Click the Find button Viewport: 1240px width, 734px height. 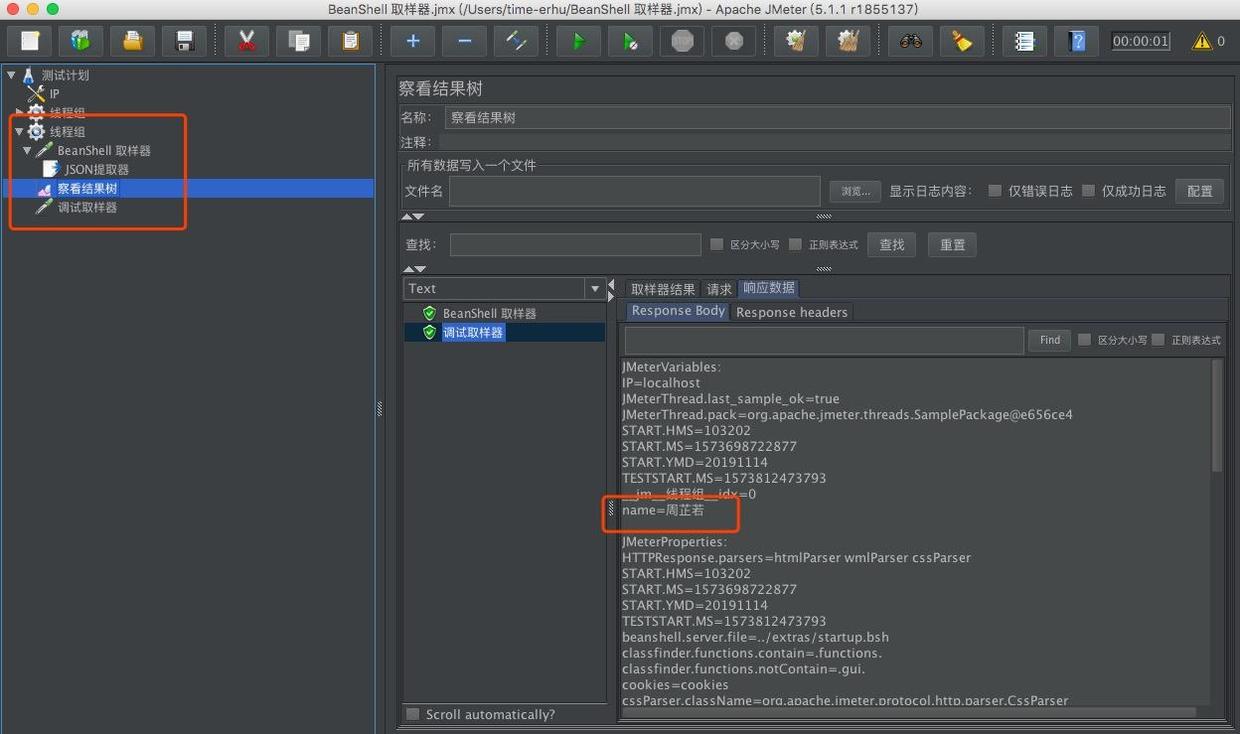pyautogui.click(x=1049, y=340)
